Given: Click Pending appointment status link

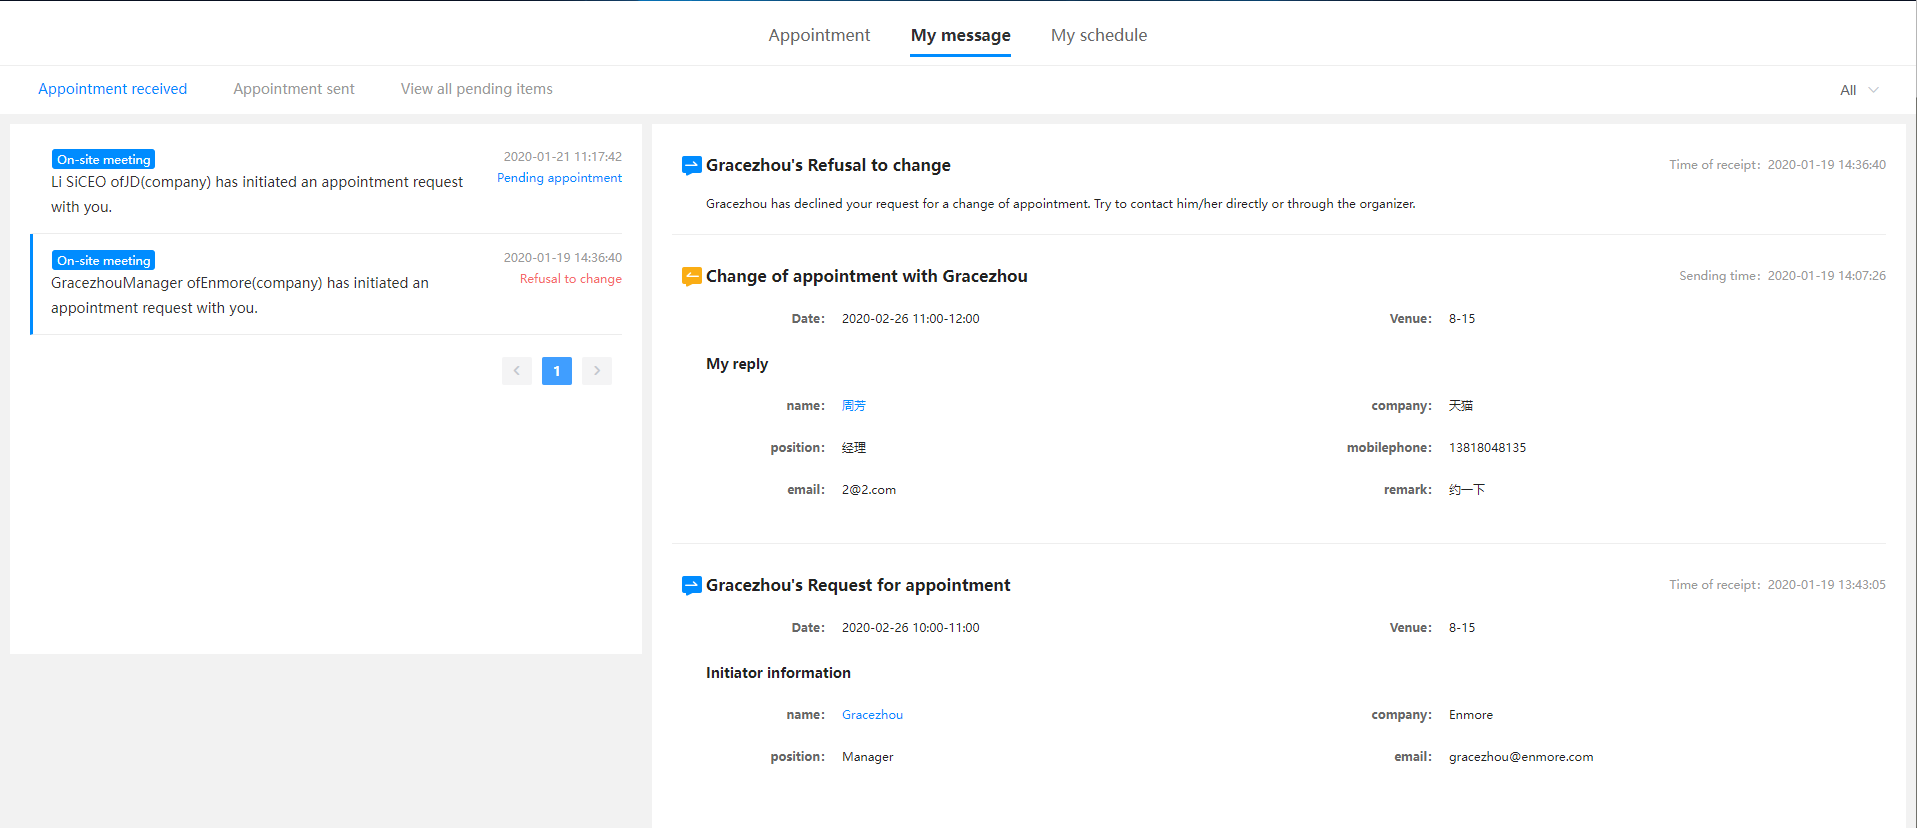Looking at the screenshot, I should click(x=559, y=178).
